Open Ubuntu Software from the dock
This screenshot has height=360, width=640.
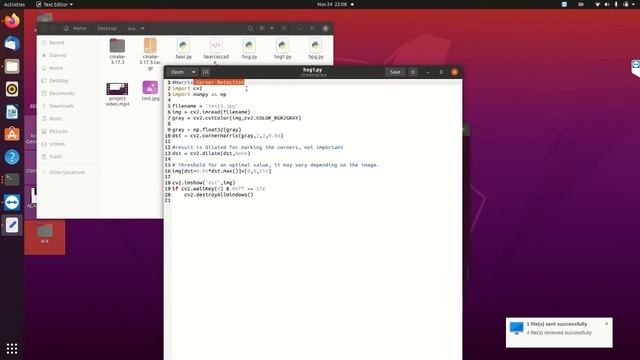click(12, 134)
